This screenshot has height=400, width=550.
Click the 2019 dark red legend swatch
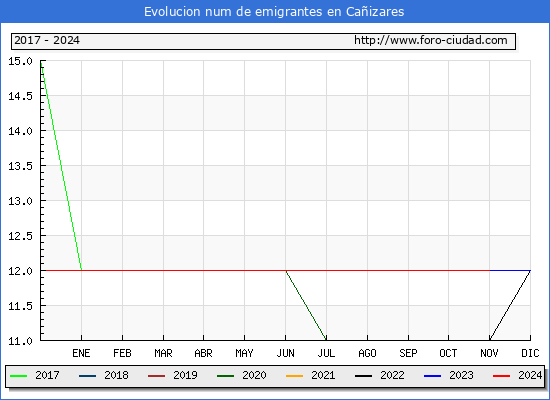[156, 376]
